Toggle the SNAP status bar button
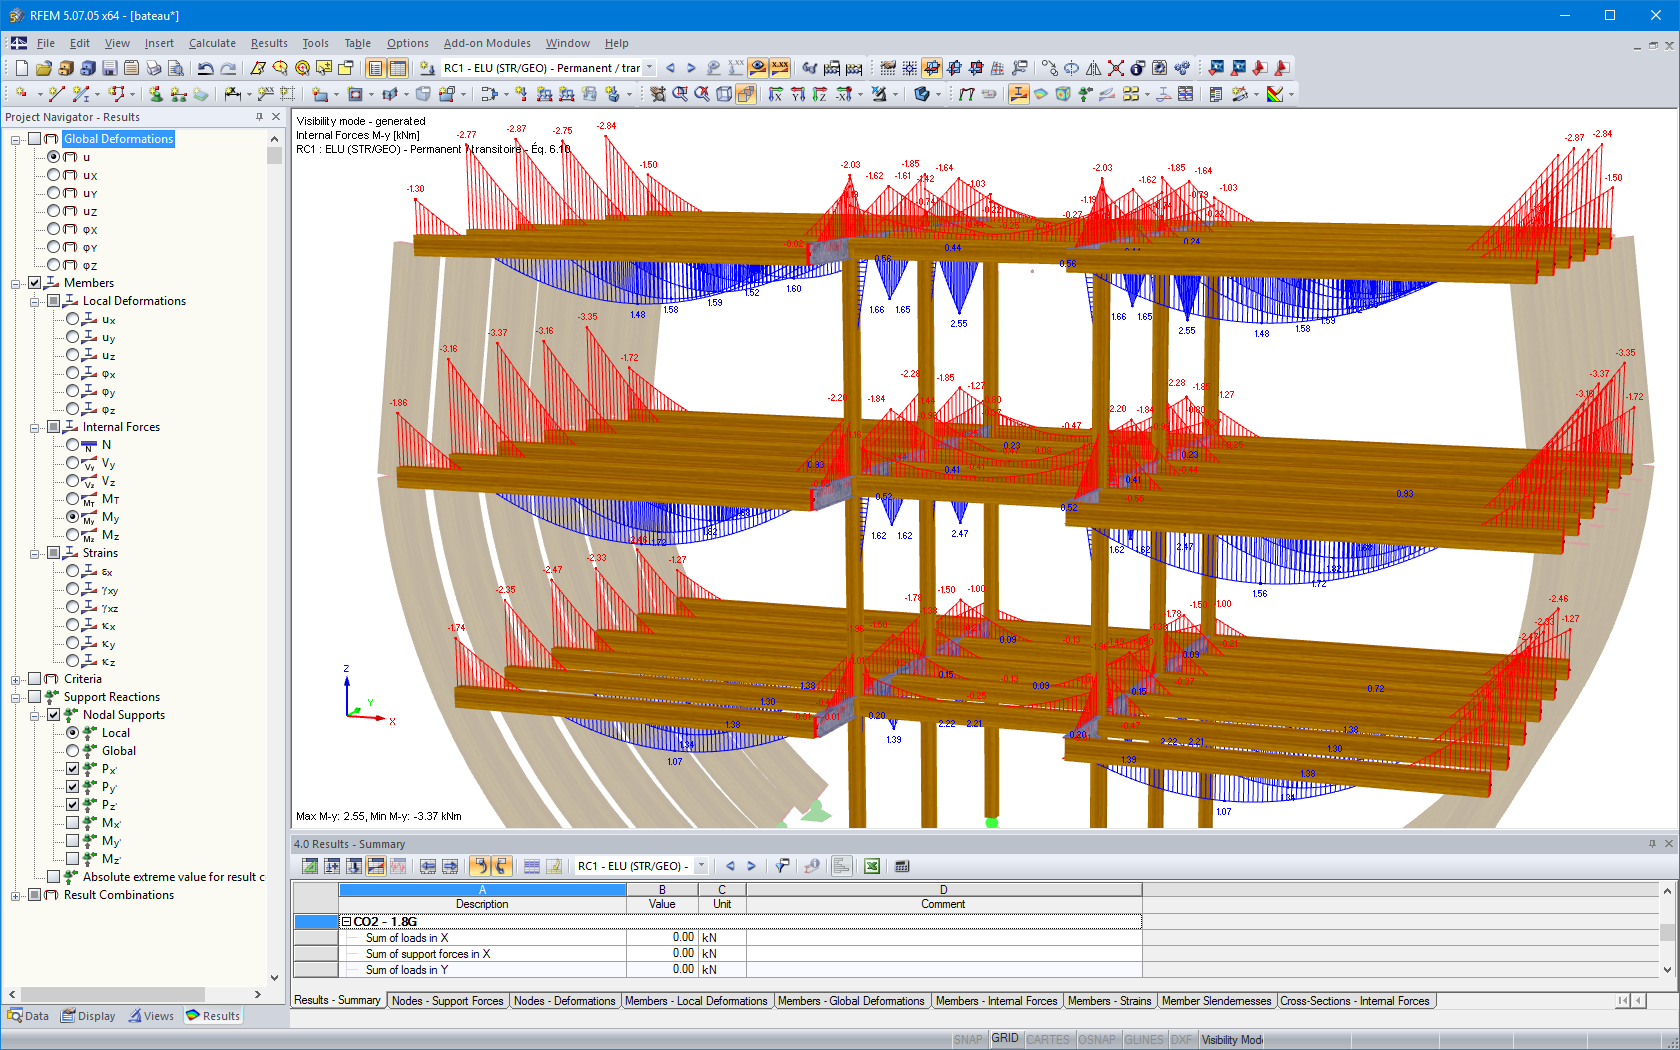This screenshot has height=1050, width=1680. [968, 1040]
